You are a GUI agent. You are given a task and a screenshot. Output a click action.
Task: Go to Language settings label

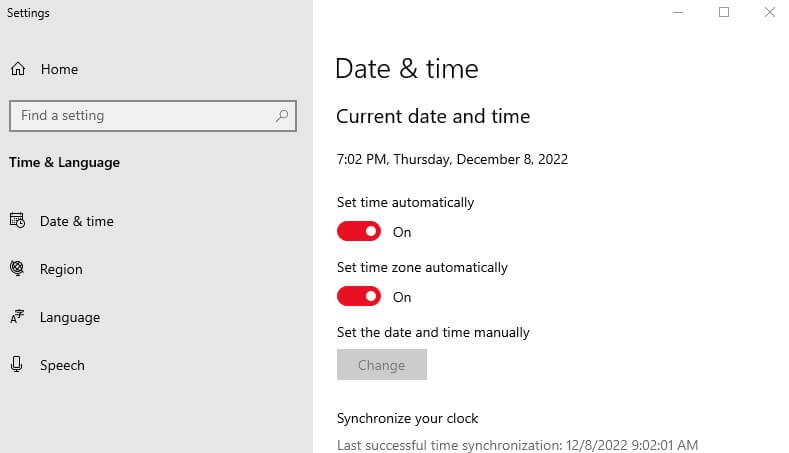70,317
